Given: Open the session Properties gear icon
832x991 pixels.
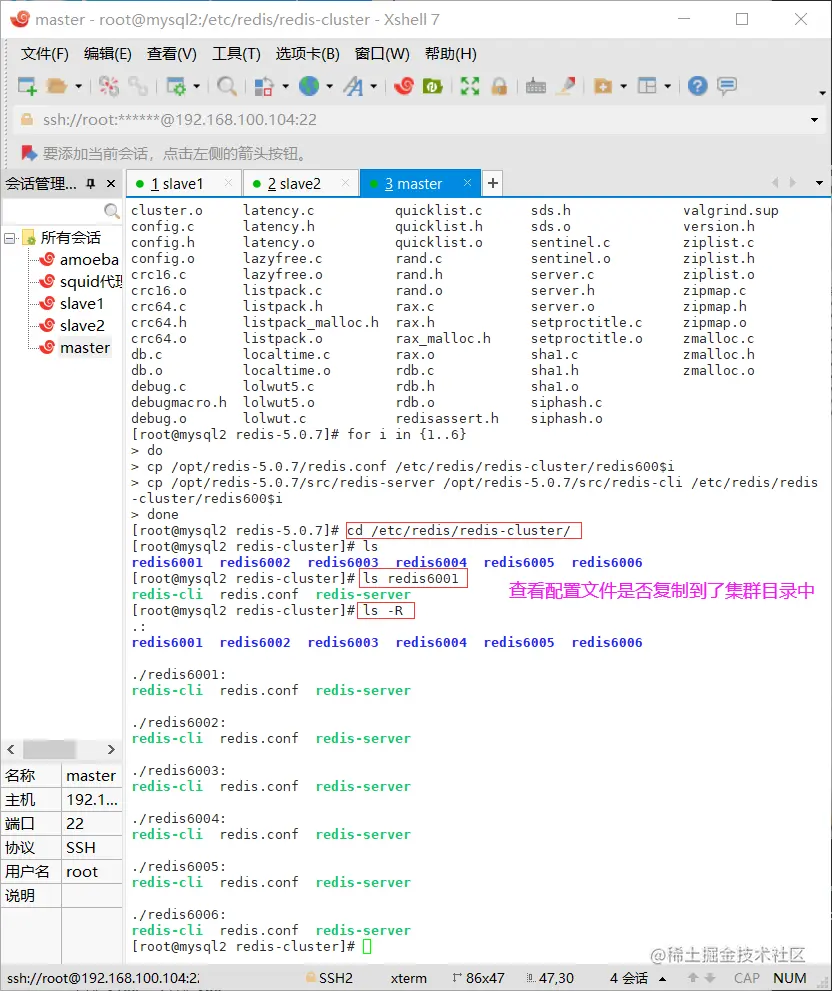Looking at the screenshot, I should click(x=176, y=86).
